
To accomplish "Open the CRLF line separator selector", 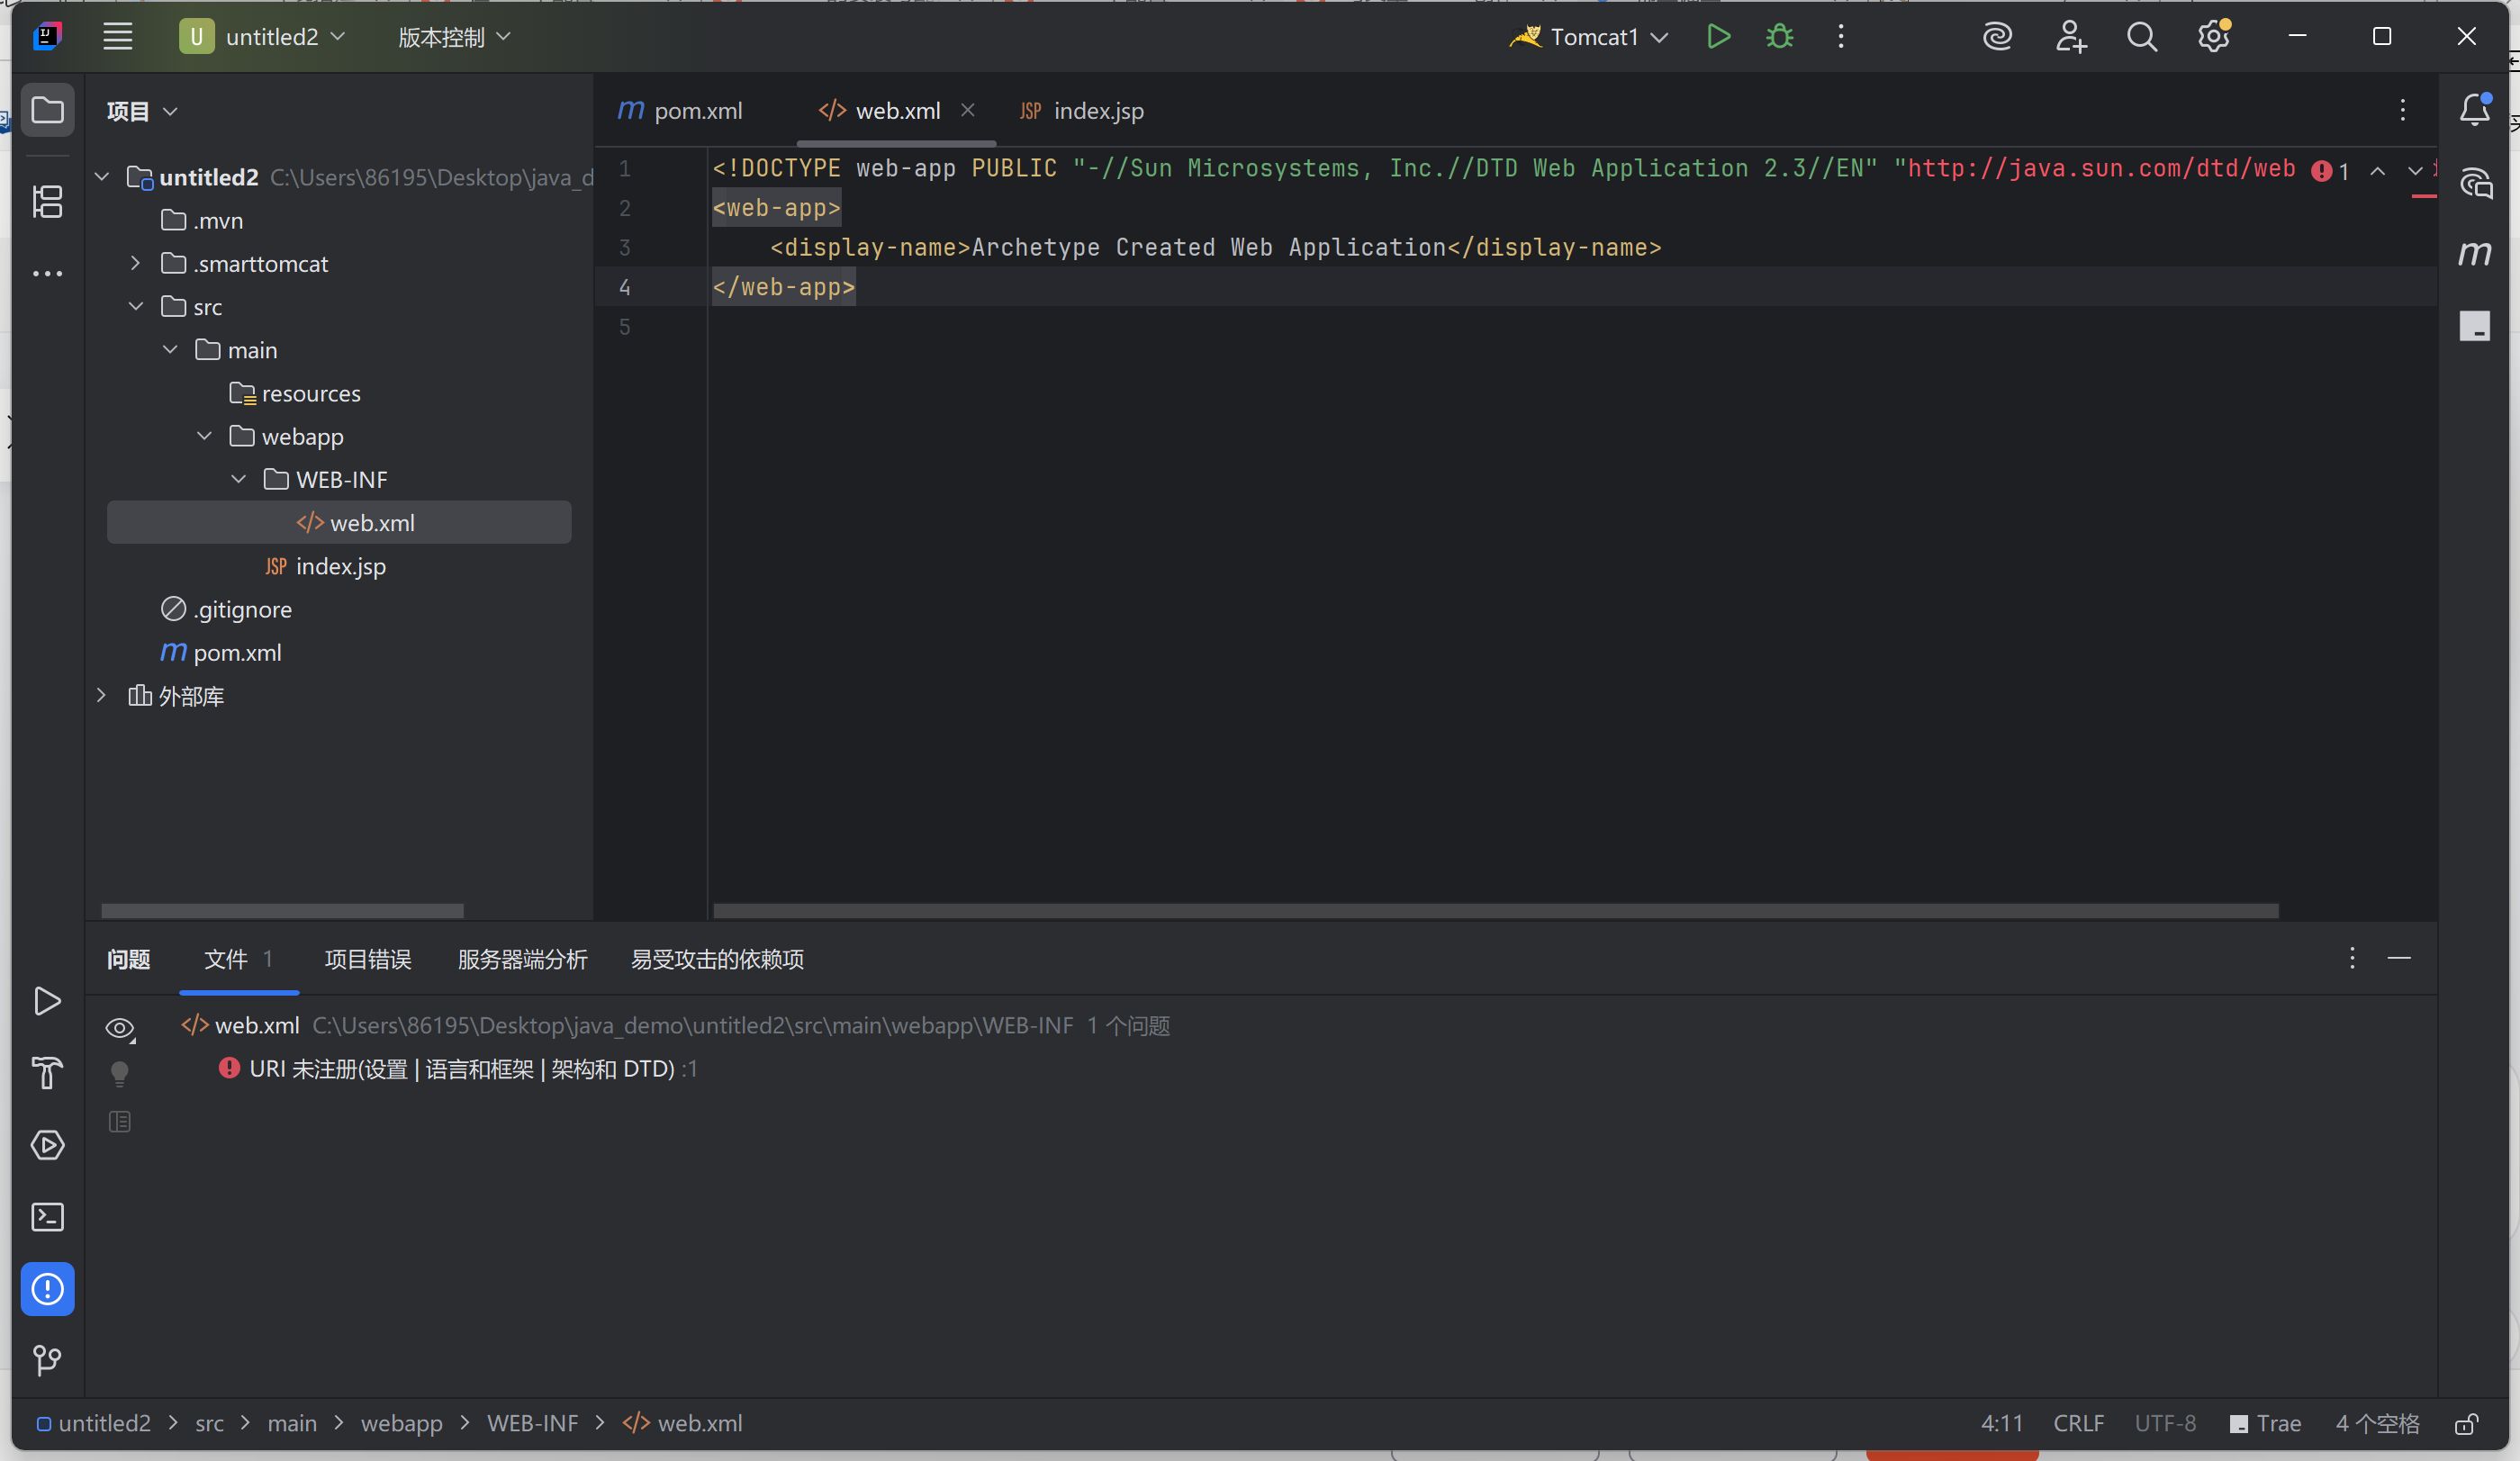I will (2079, 1423).
